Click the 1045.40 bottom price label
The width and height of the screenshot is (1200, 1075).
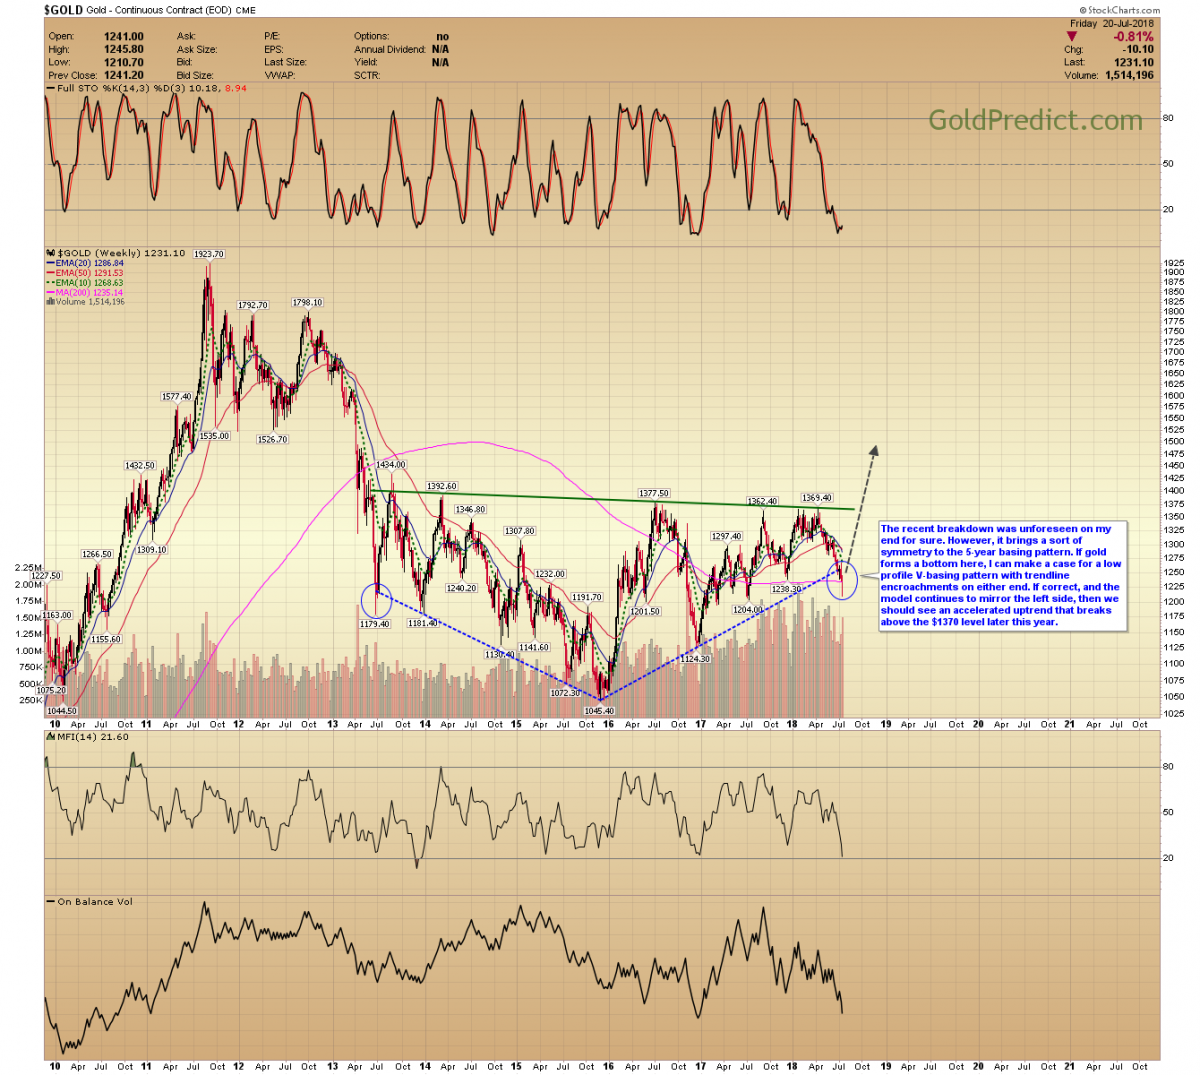tap(599, 710)
